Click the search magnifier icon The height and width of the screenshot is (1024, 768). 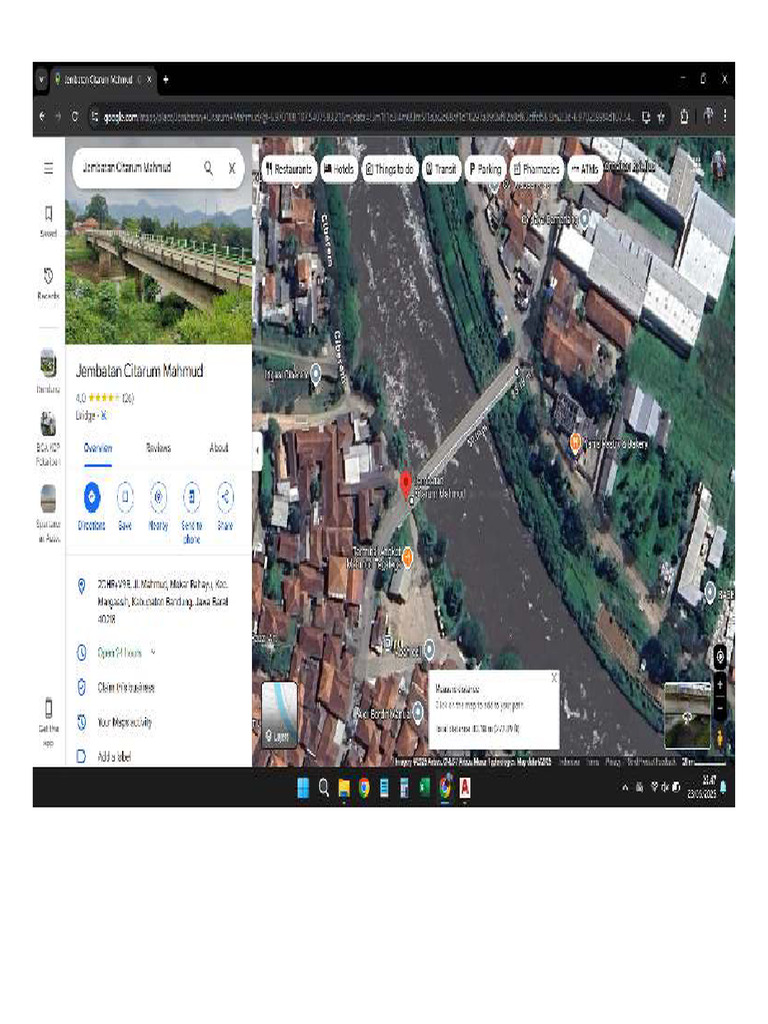tap(208, 168)
